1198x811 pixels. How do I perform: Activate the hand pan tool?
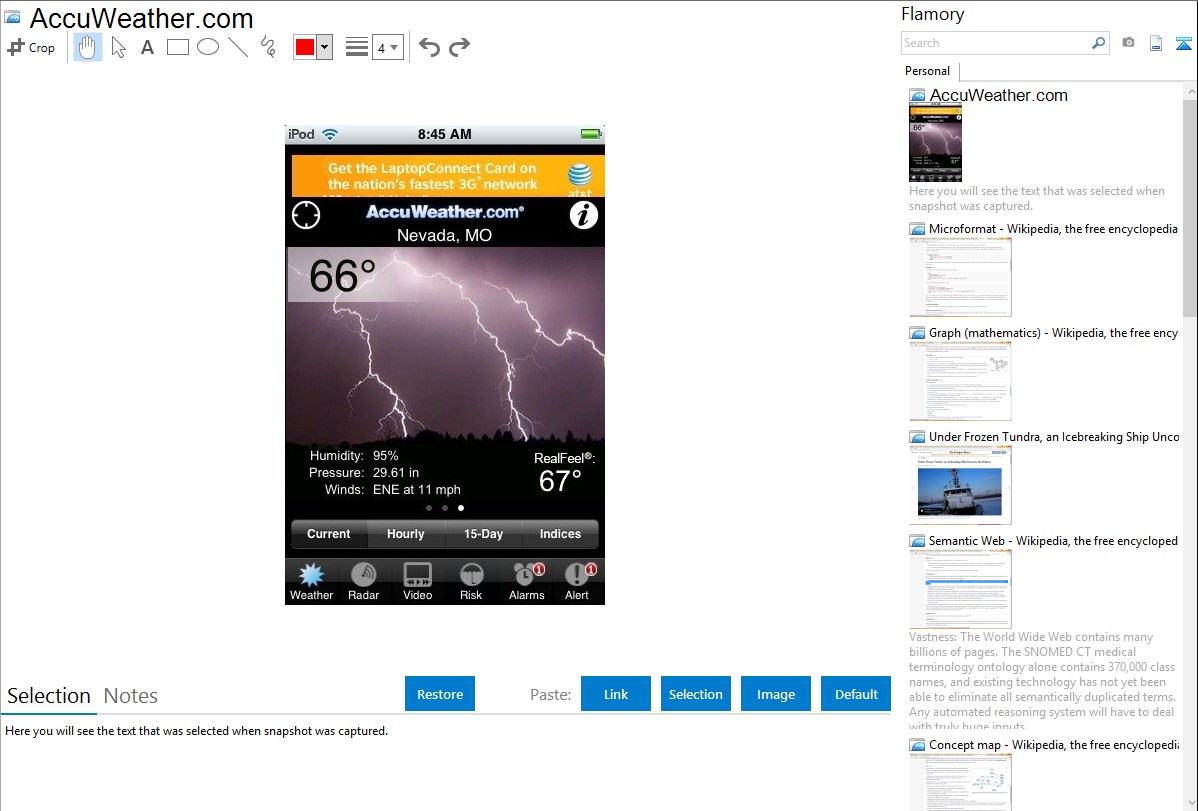pos(87,47)
